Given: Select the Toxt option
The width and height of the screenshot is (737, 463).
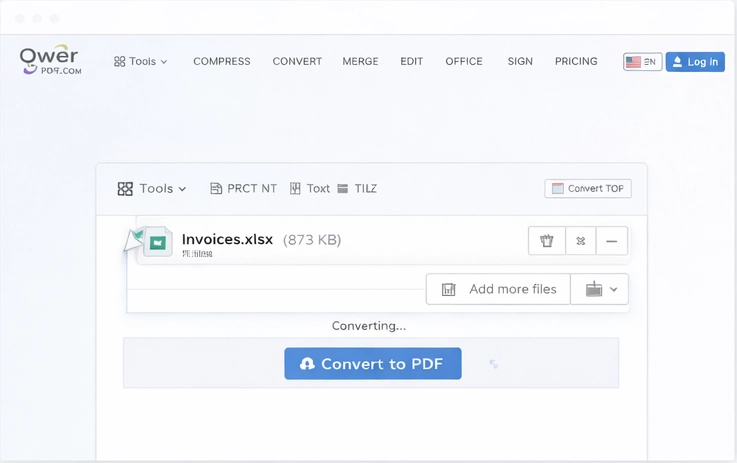Looking at the screenshot, I should (310, 188).
